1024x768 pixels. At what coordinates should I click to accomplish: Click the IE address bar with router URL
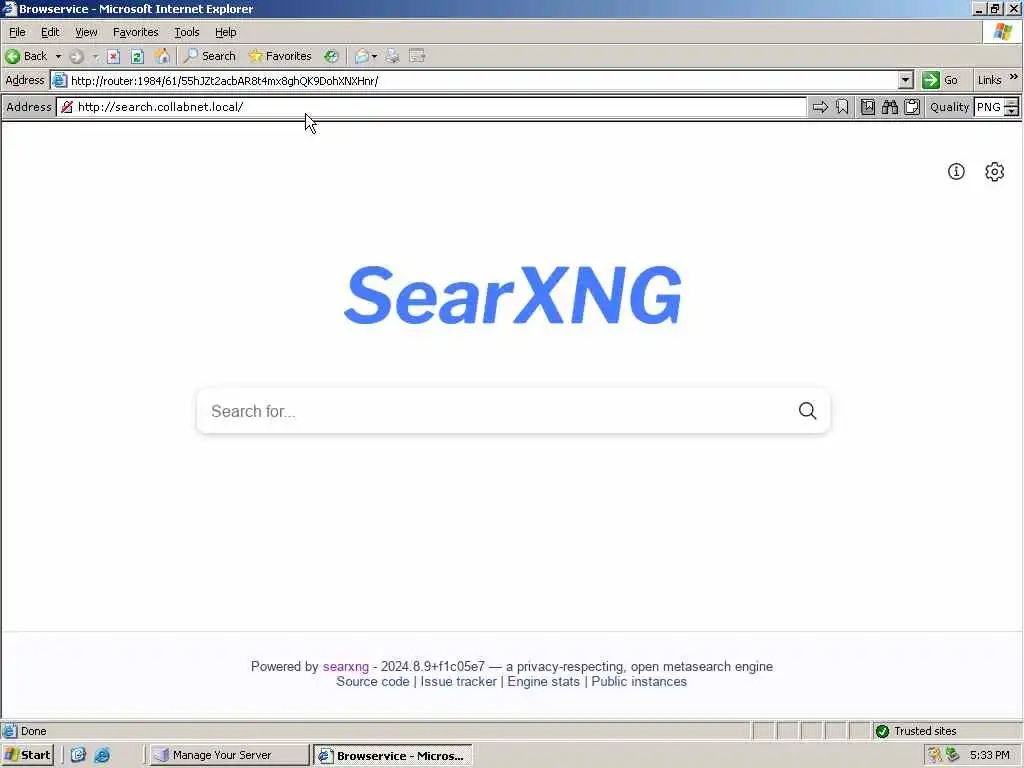[483, 81]
